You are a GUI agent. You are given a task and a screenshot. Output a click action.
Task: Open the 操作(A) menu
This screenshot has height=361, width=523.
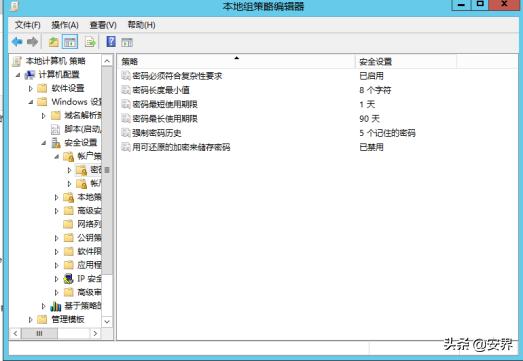[x=65, y=25]
